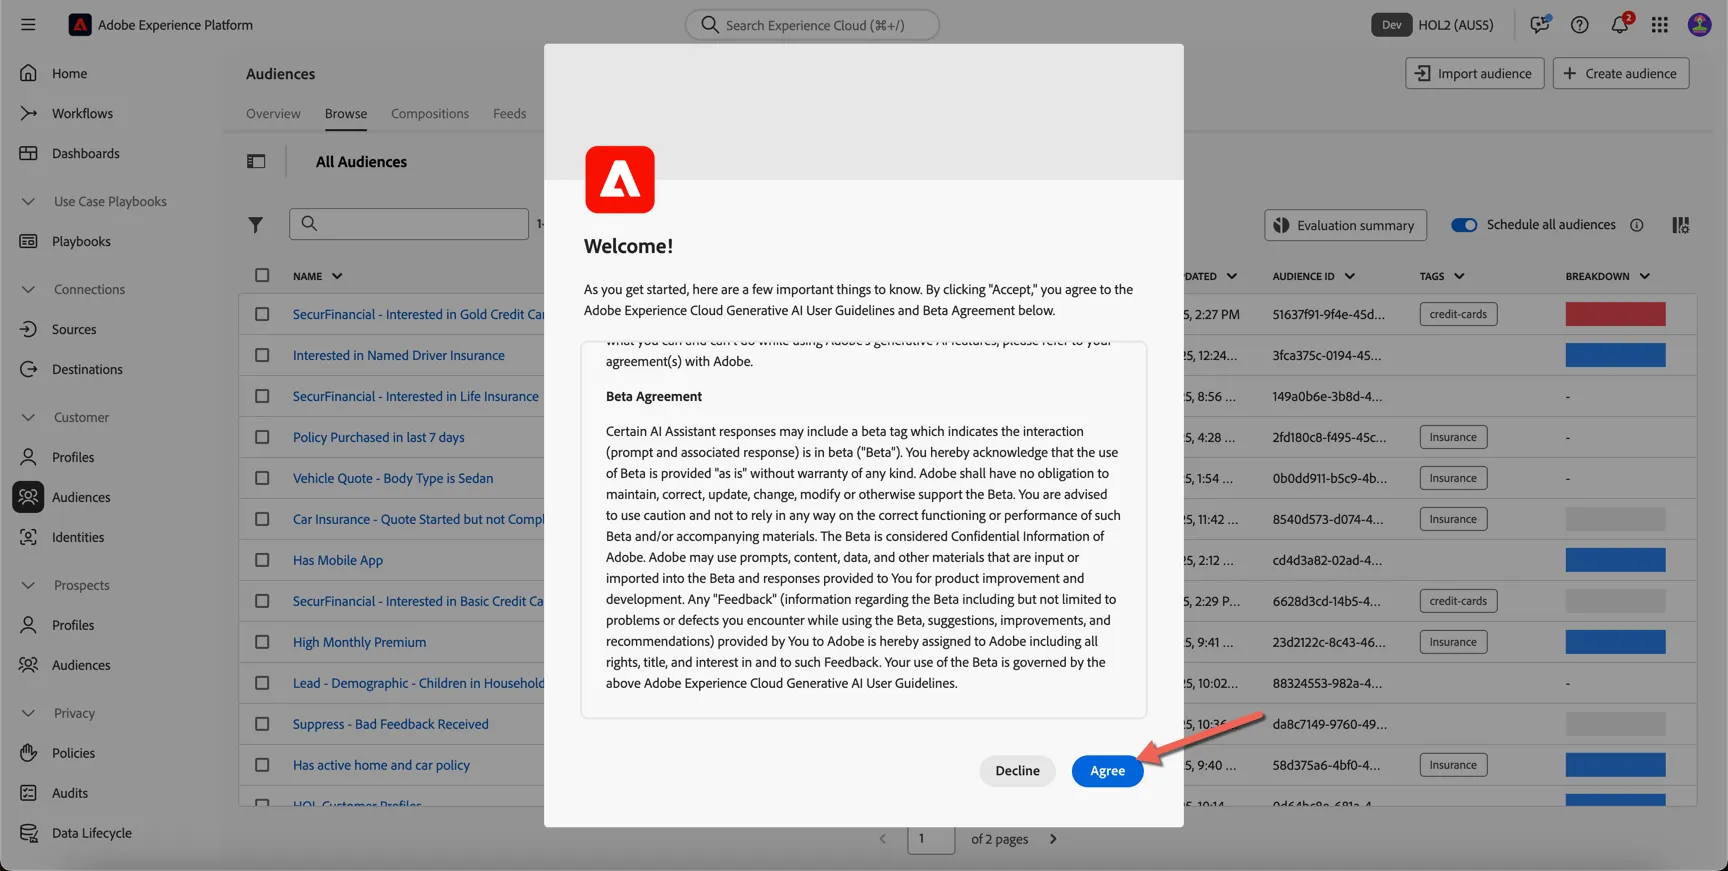Collapse the Privacy section
The width and height of the screenshot is (1728, 871).
28,713
